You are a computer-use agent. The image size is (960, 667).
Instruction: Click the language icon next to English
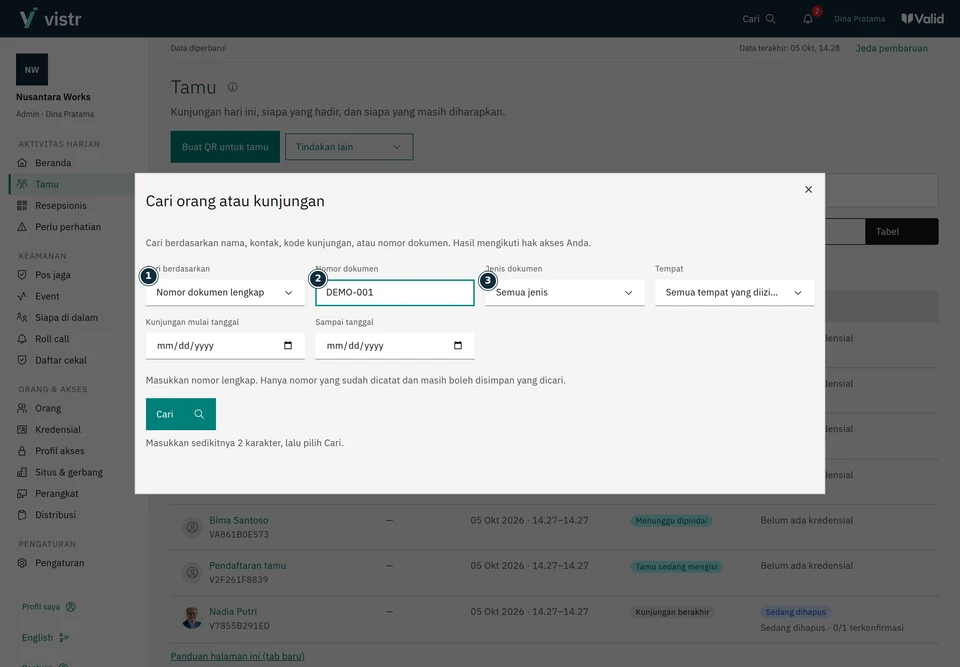pos(64,638)
